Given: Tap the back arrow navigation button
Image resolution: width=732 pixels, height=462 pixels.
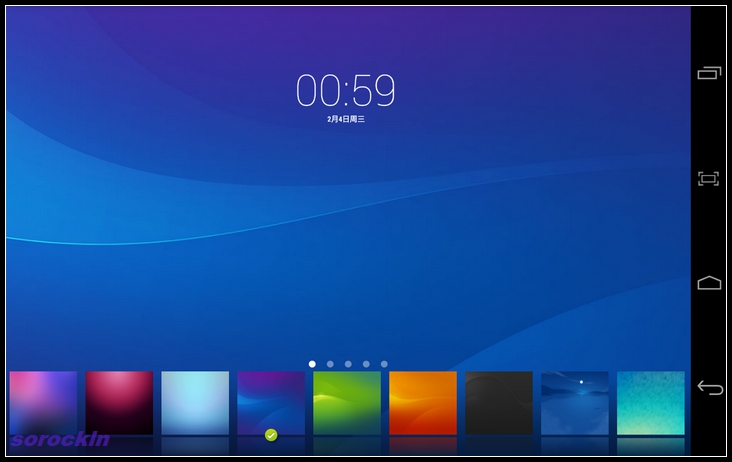Looking at the screenshot, I should [x=710, y=387].
